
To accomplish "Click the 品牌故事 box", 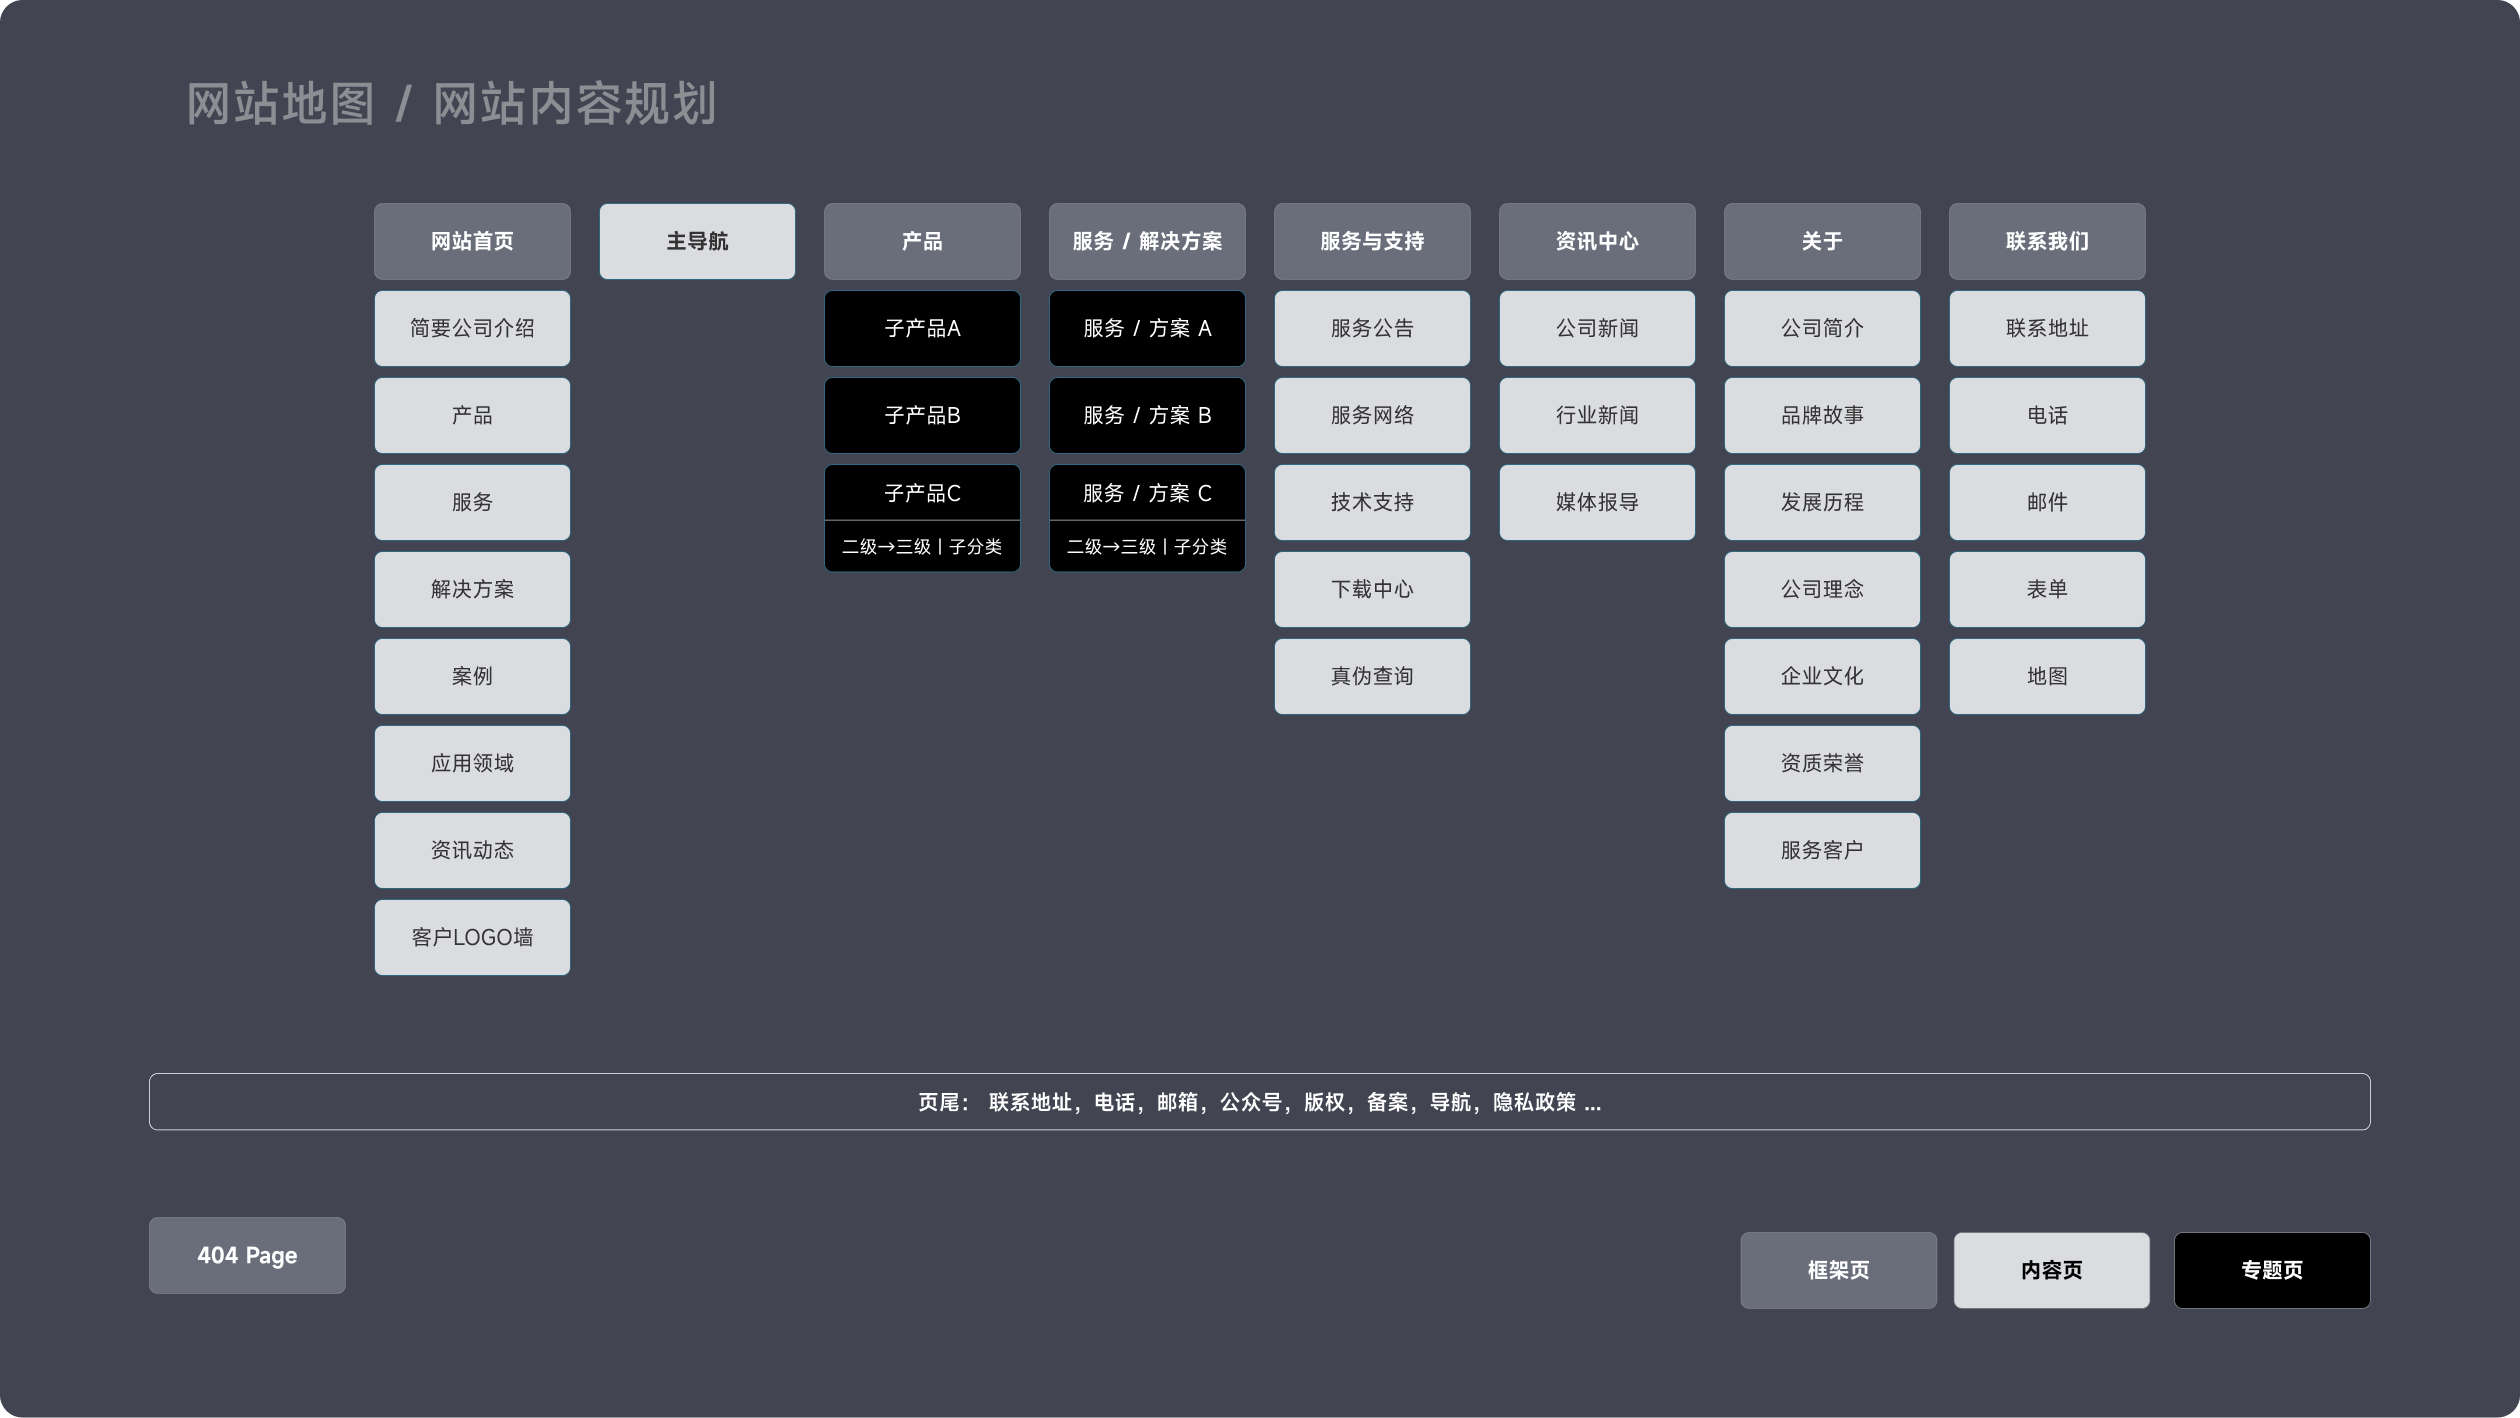I will coord(1822,415).
